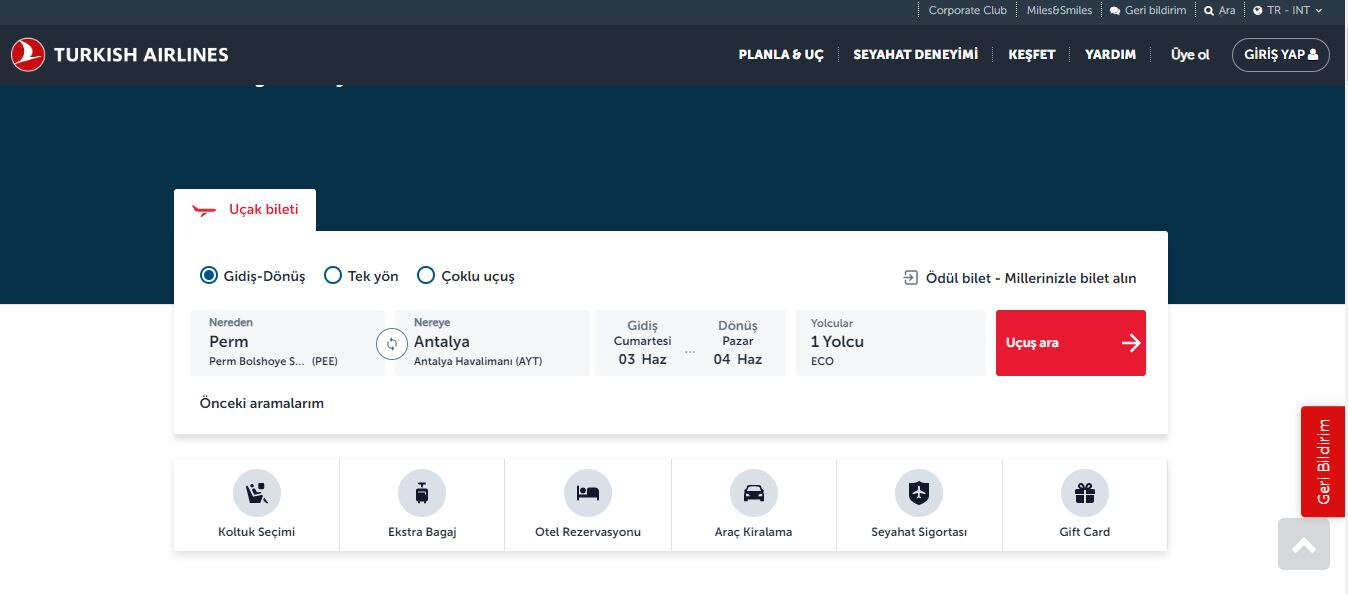Open PLANLA & UÇ menu
This screenshot has height=594, width=1348.
(x=780, y=55)
